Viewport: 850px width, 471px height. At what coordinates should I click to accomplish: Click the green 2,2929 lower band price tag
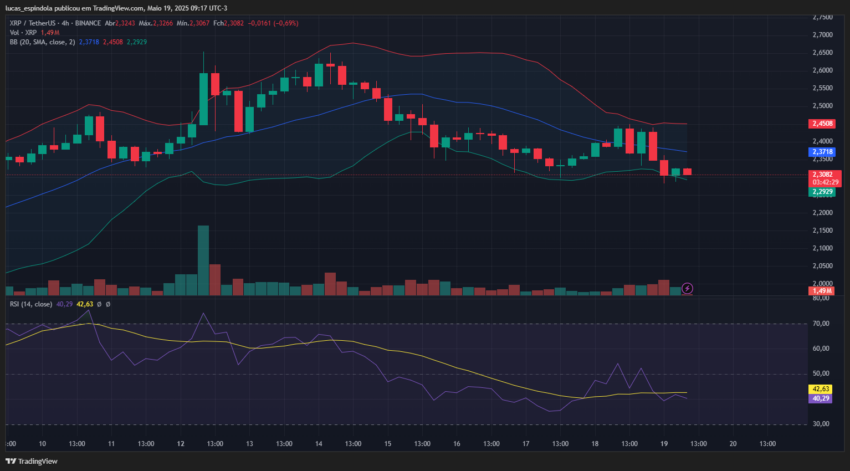pyautogui.click(x=822, y=192)
